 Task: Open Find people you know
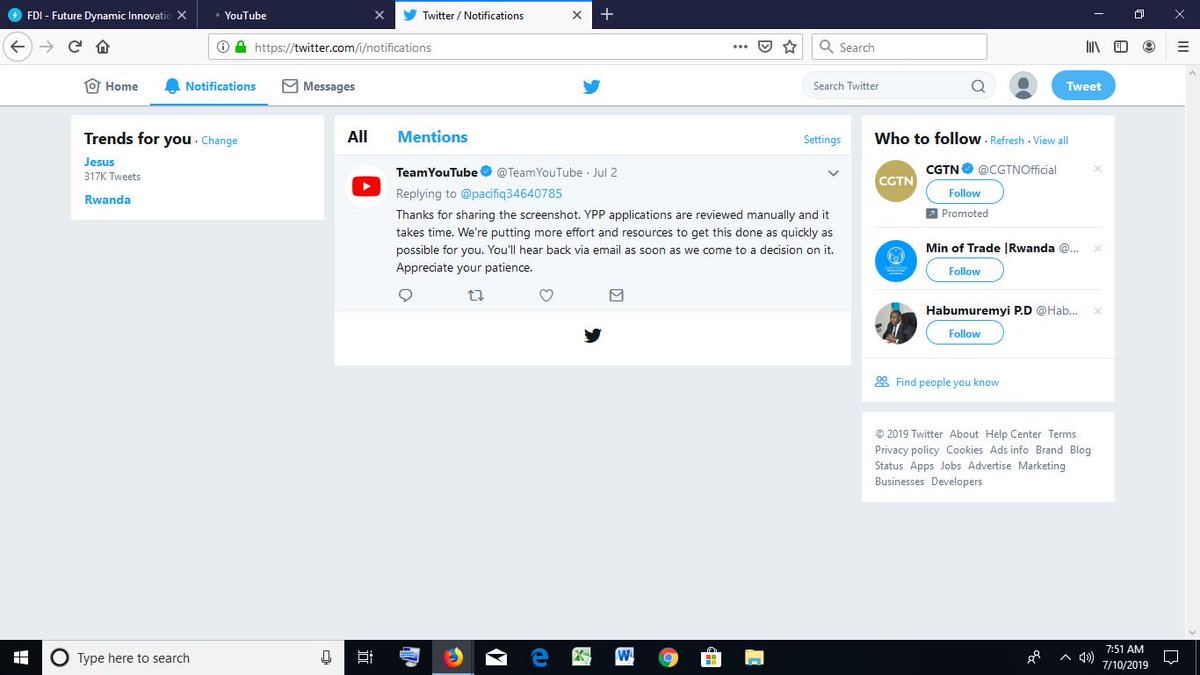click(947, 382)
